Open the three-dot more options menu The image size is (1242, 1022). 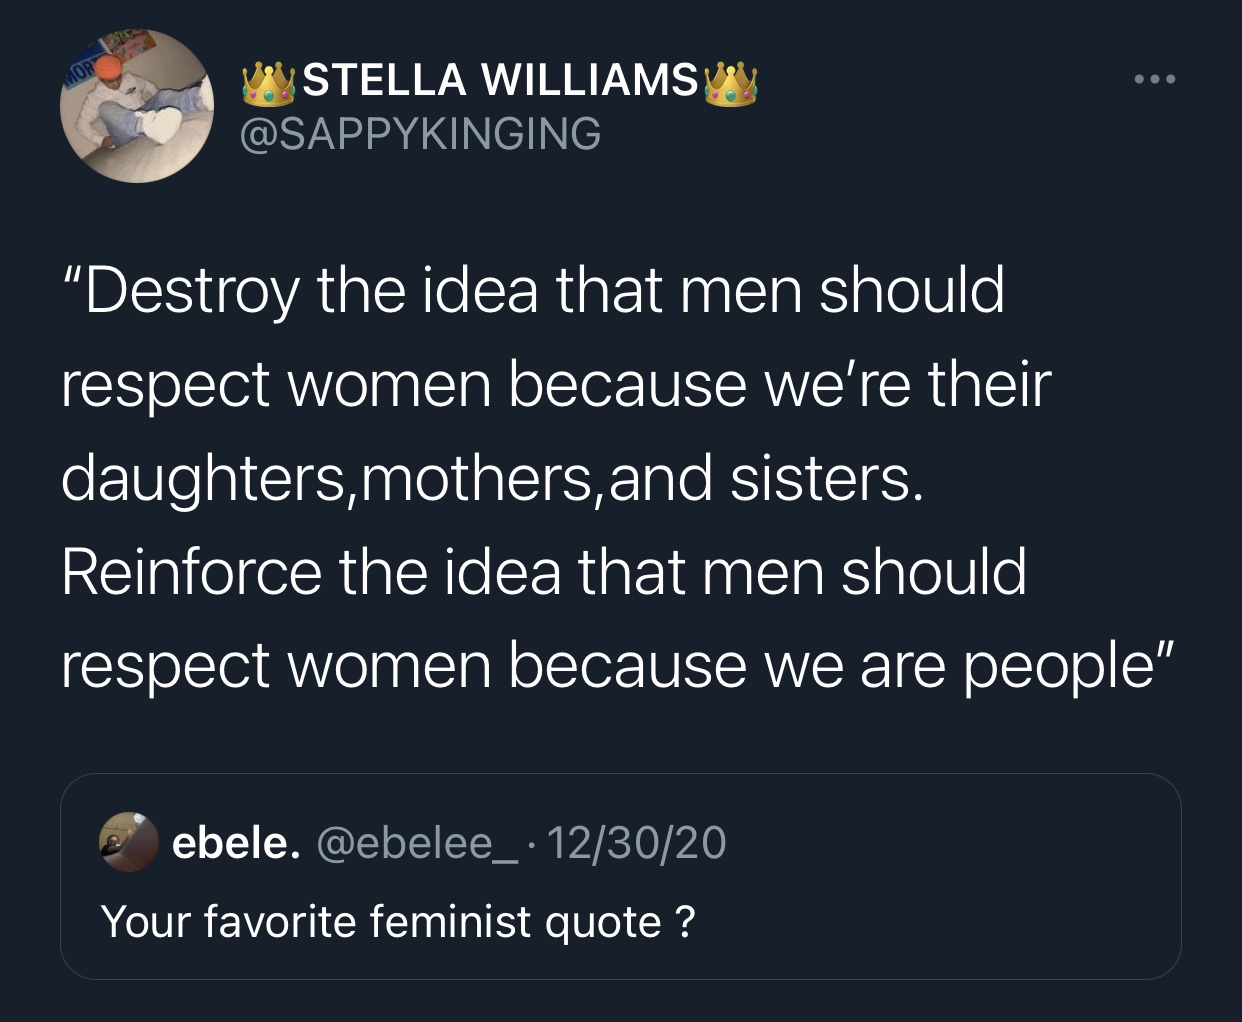tap(1155, 79)
